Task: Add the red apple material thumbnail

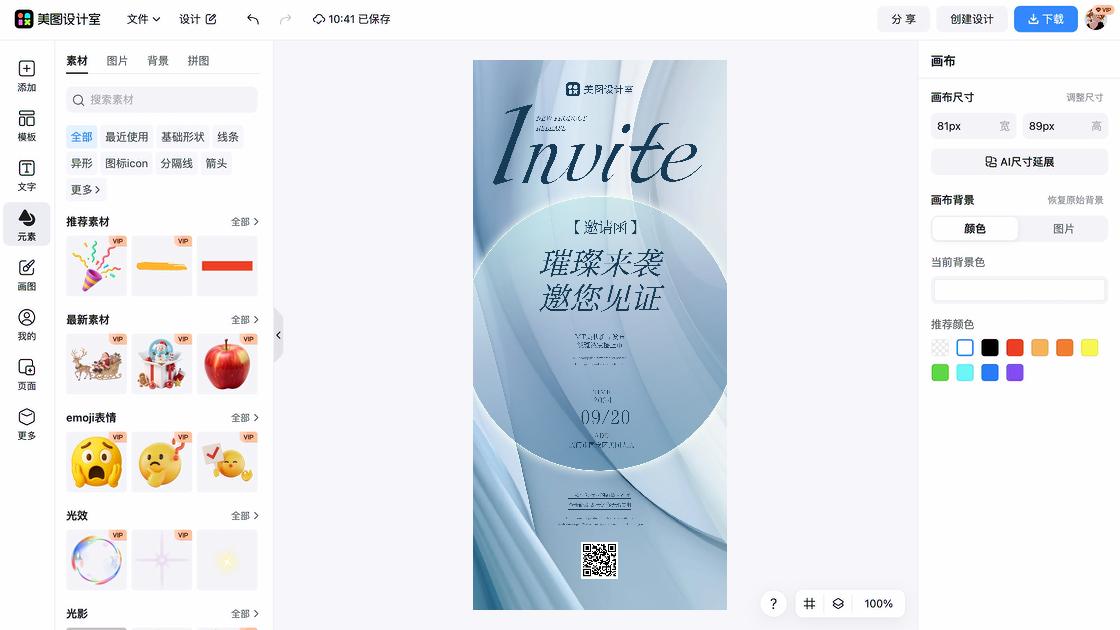Action: (x=227, y=364)
